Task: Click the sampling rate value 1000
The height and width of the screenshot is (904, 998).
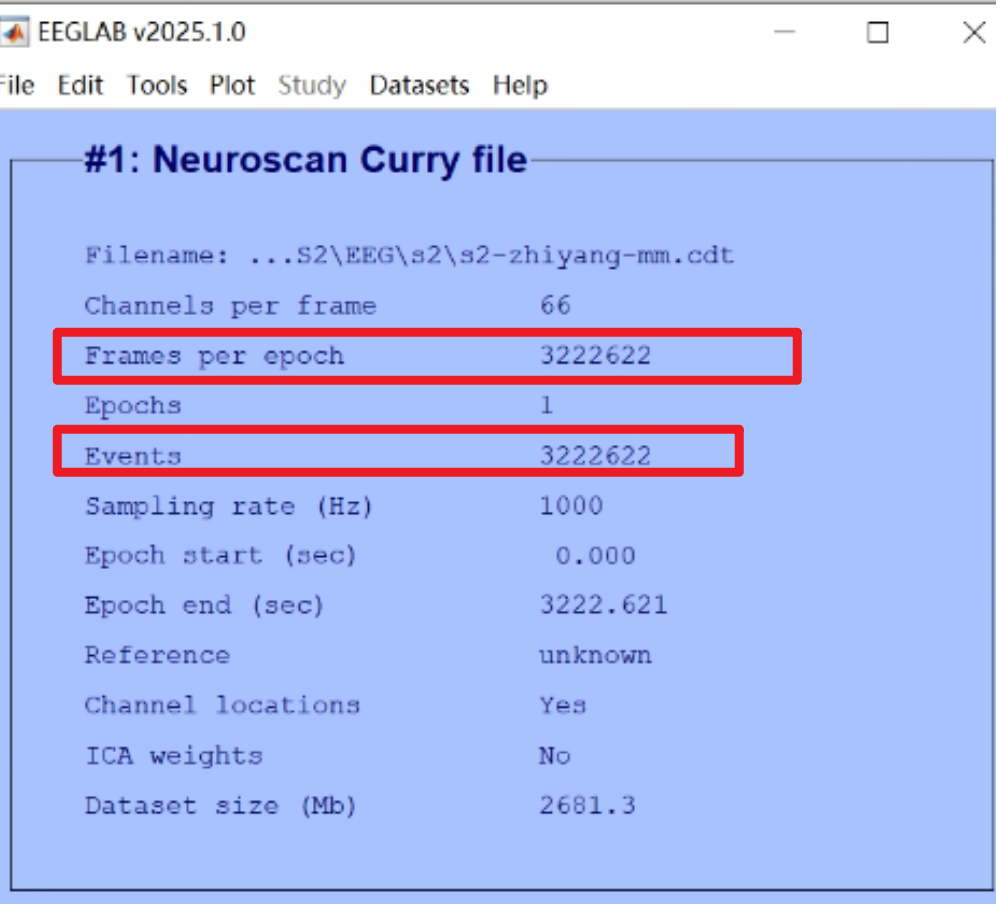Action: 571,506
